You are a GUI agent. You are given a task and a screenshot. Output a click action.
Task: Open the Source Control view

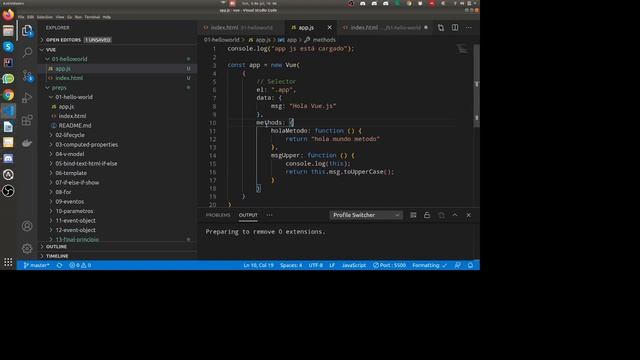pyautogui.click(x=27, y=76)
